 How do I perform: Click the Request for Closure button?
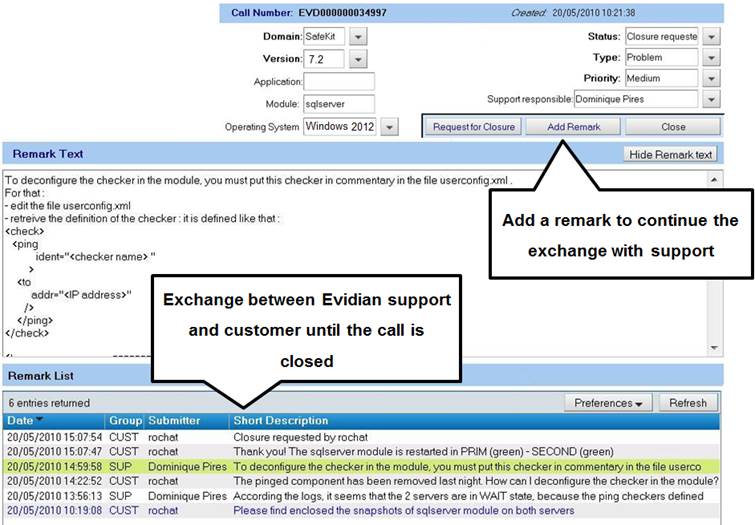473,127
